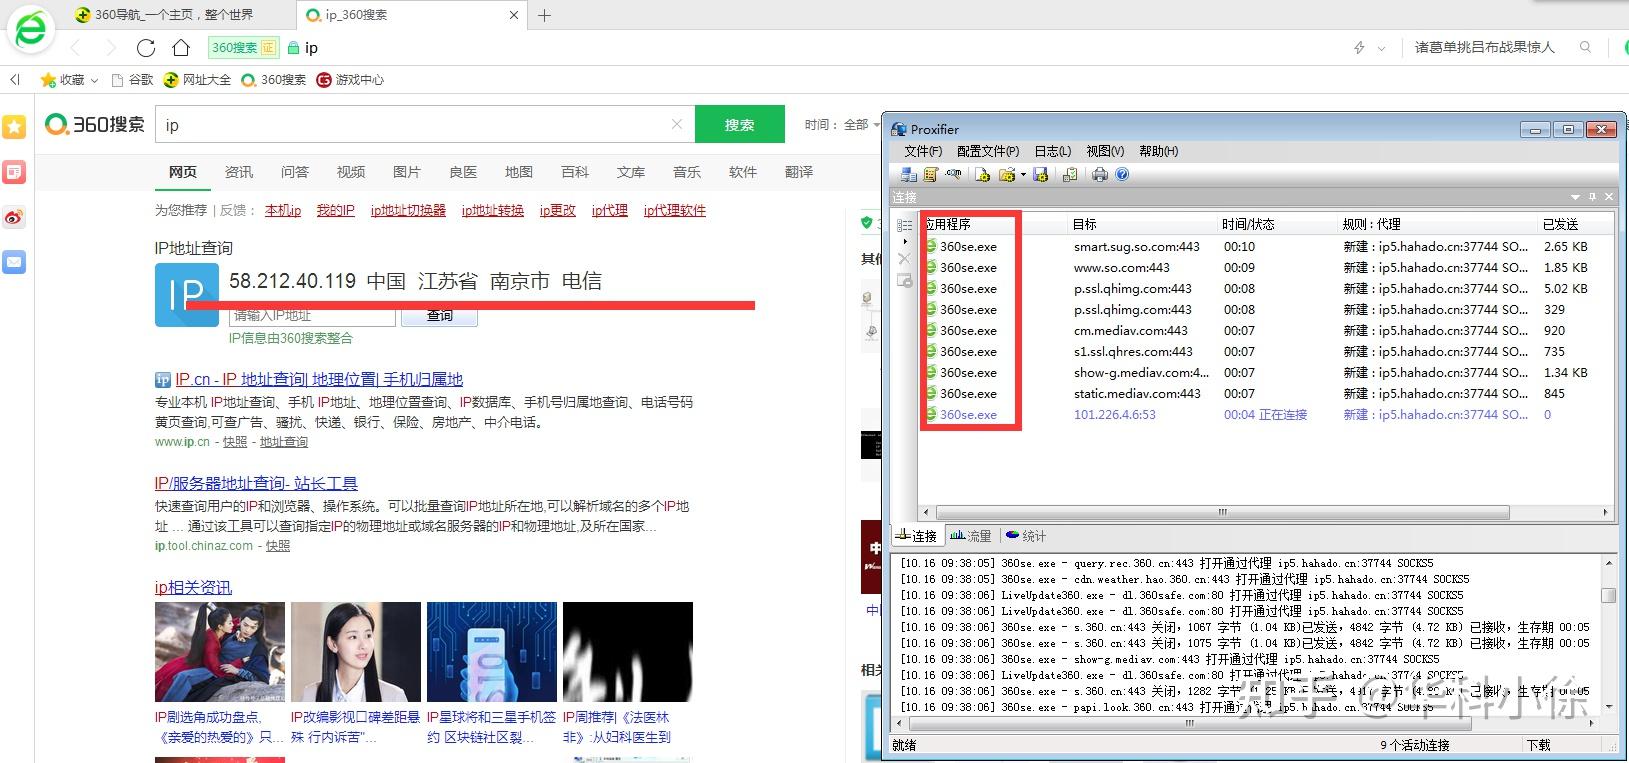Select the www.so.com:443 connection row

tap(1265, 267)
